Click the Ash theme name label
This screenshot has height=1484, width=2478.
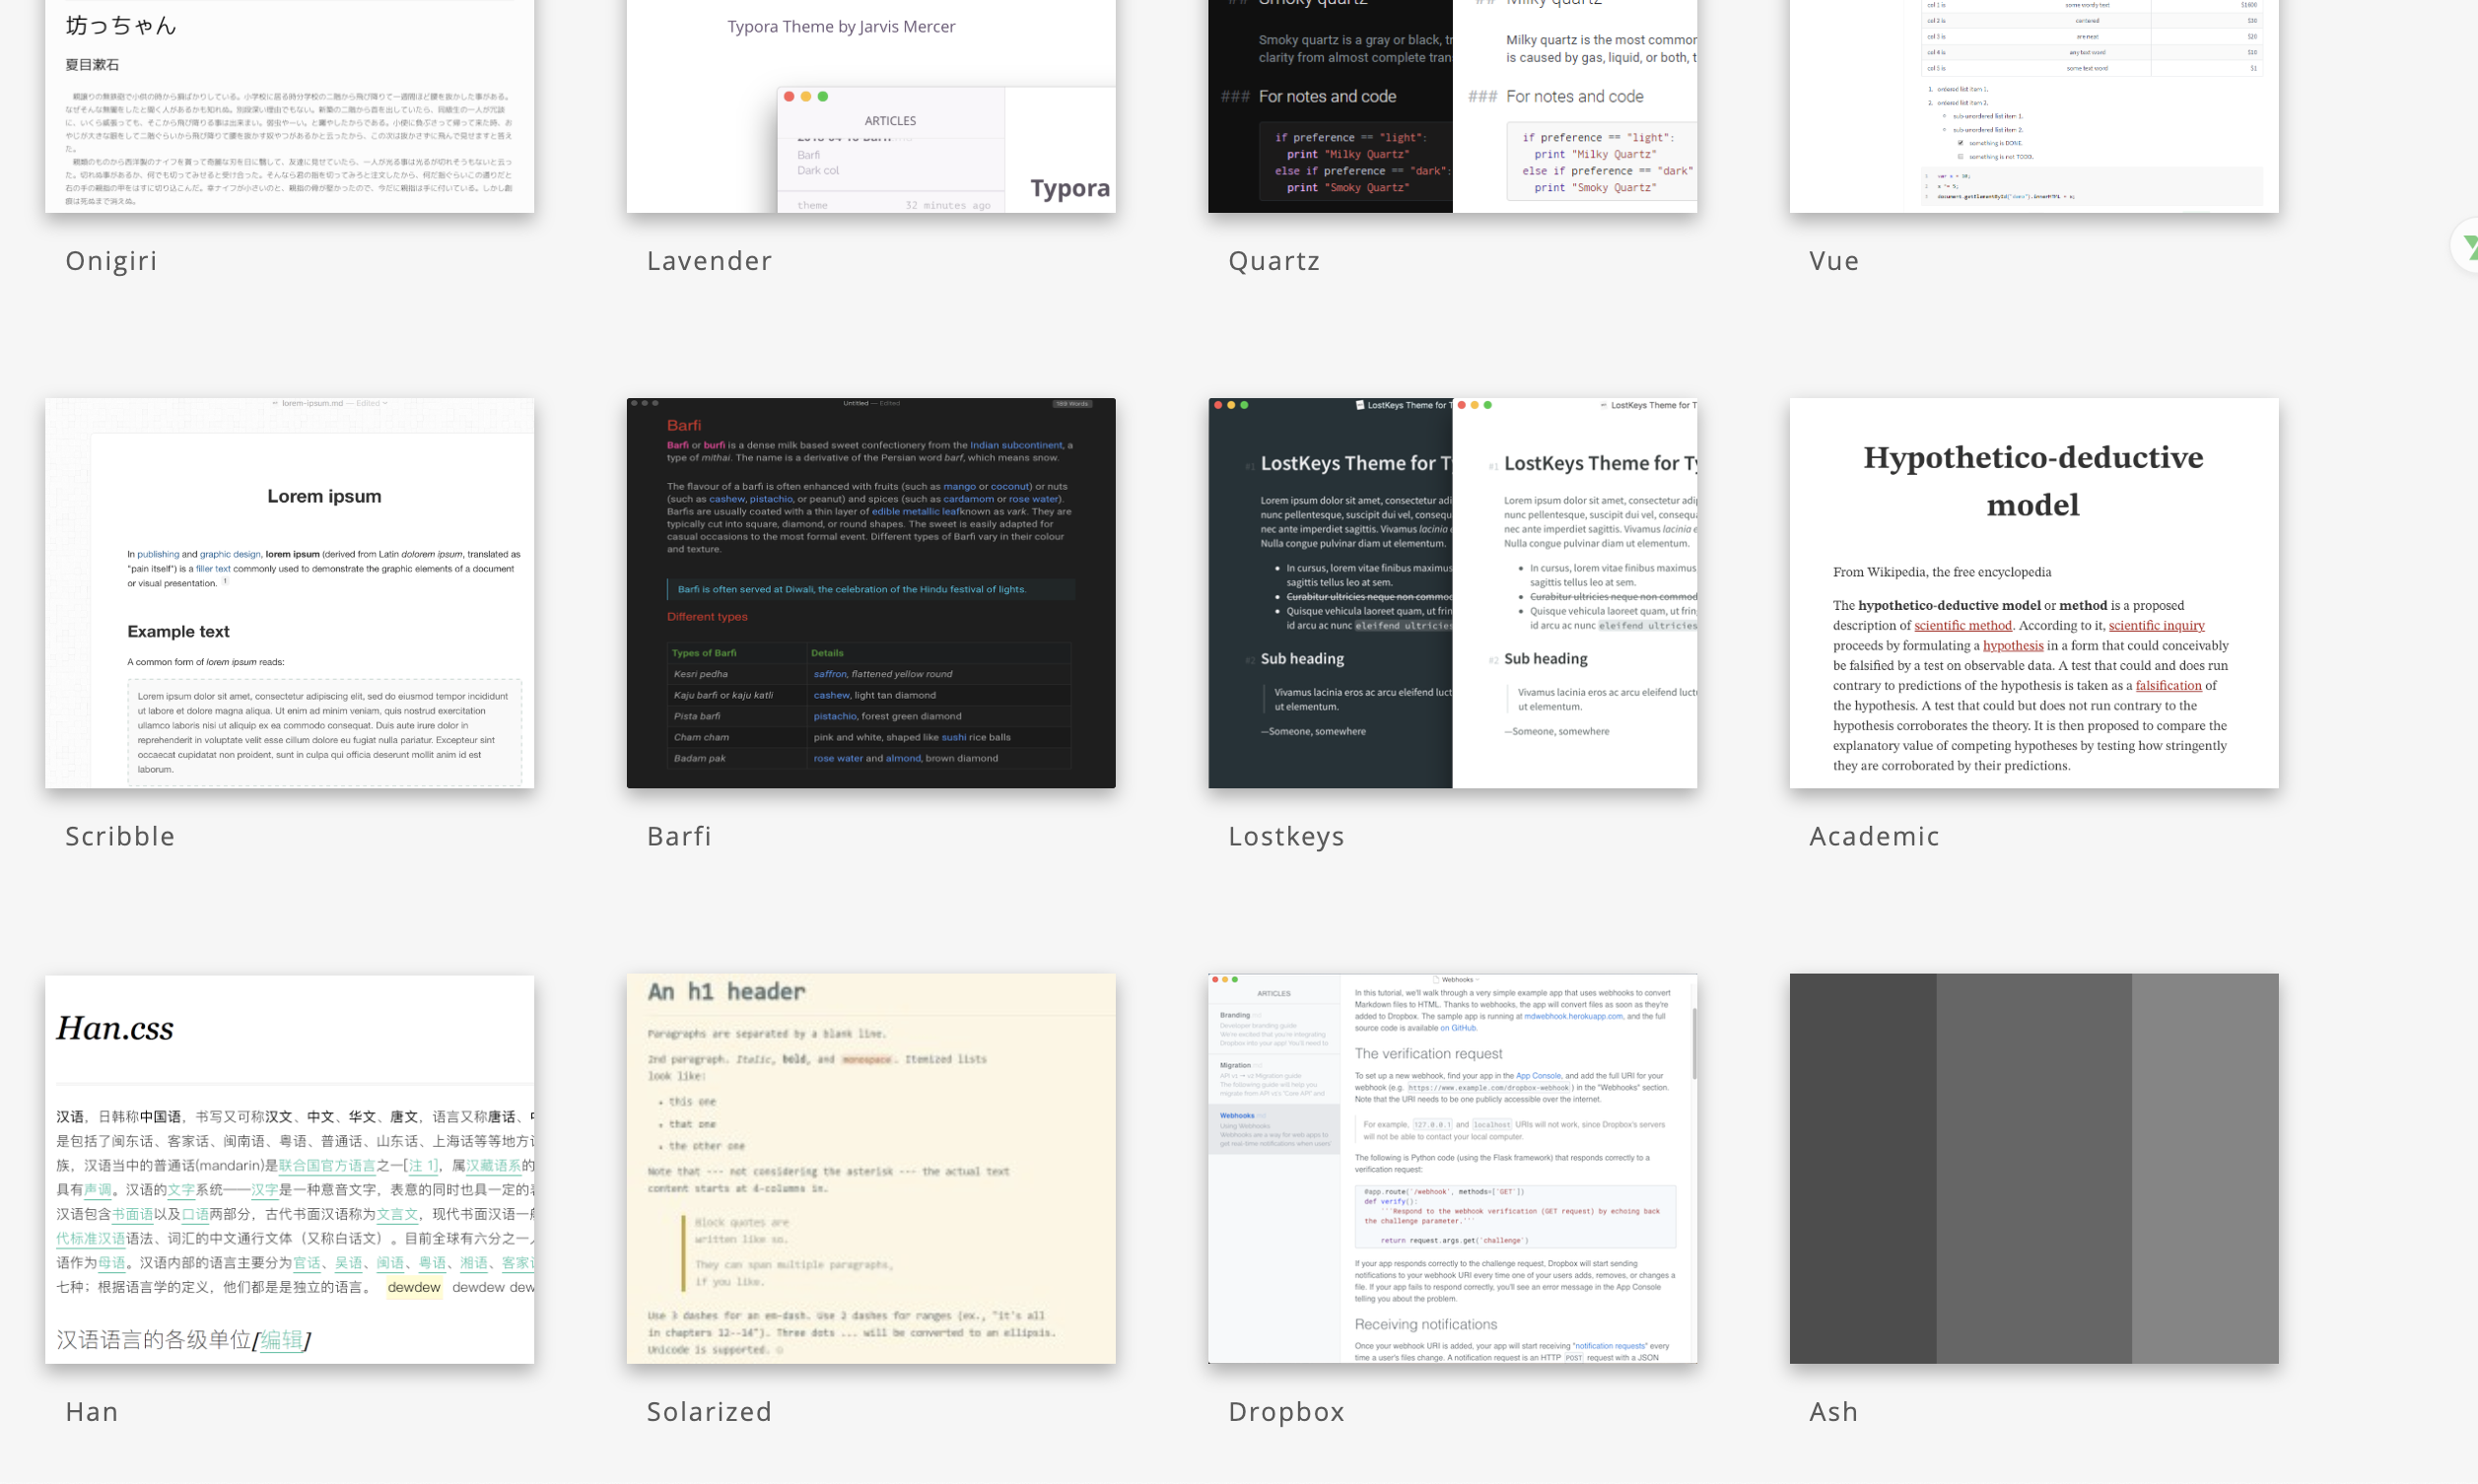coord(1833,1411)
